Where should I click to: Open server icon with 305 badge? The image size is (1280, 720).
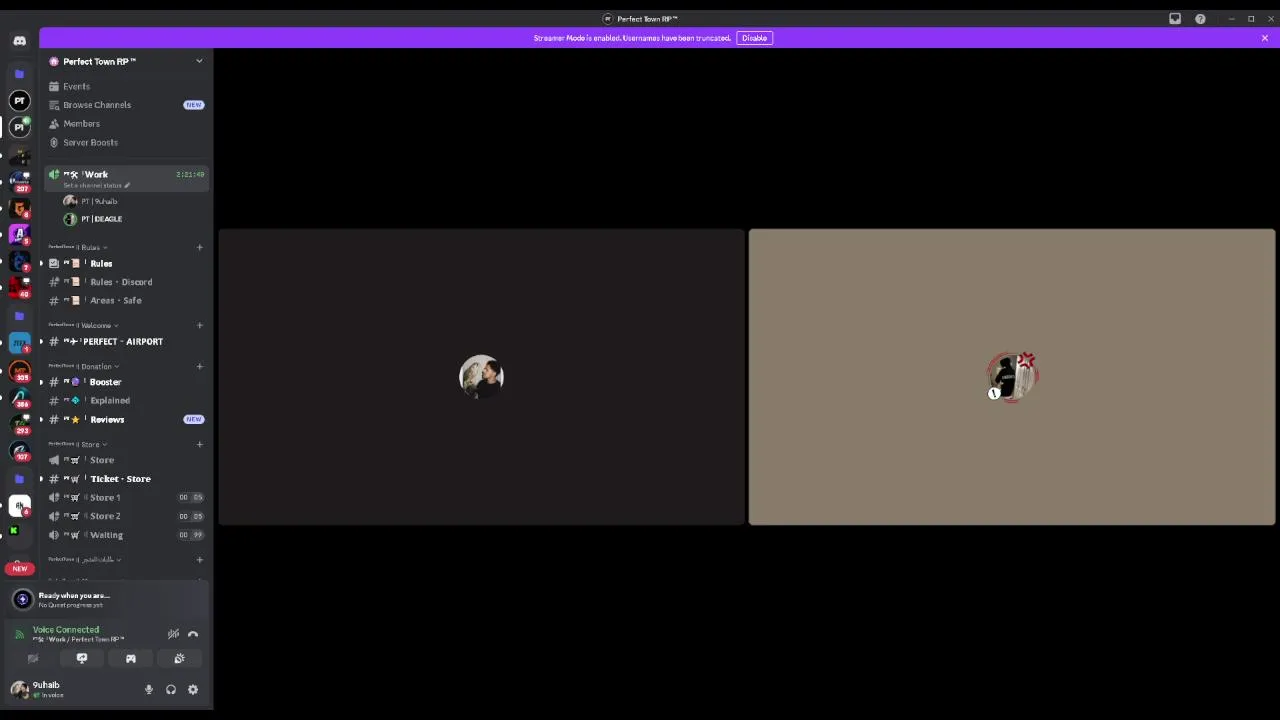[19, 372]
